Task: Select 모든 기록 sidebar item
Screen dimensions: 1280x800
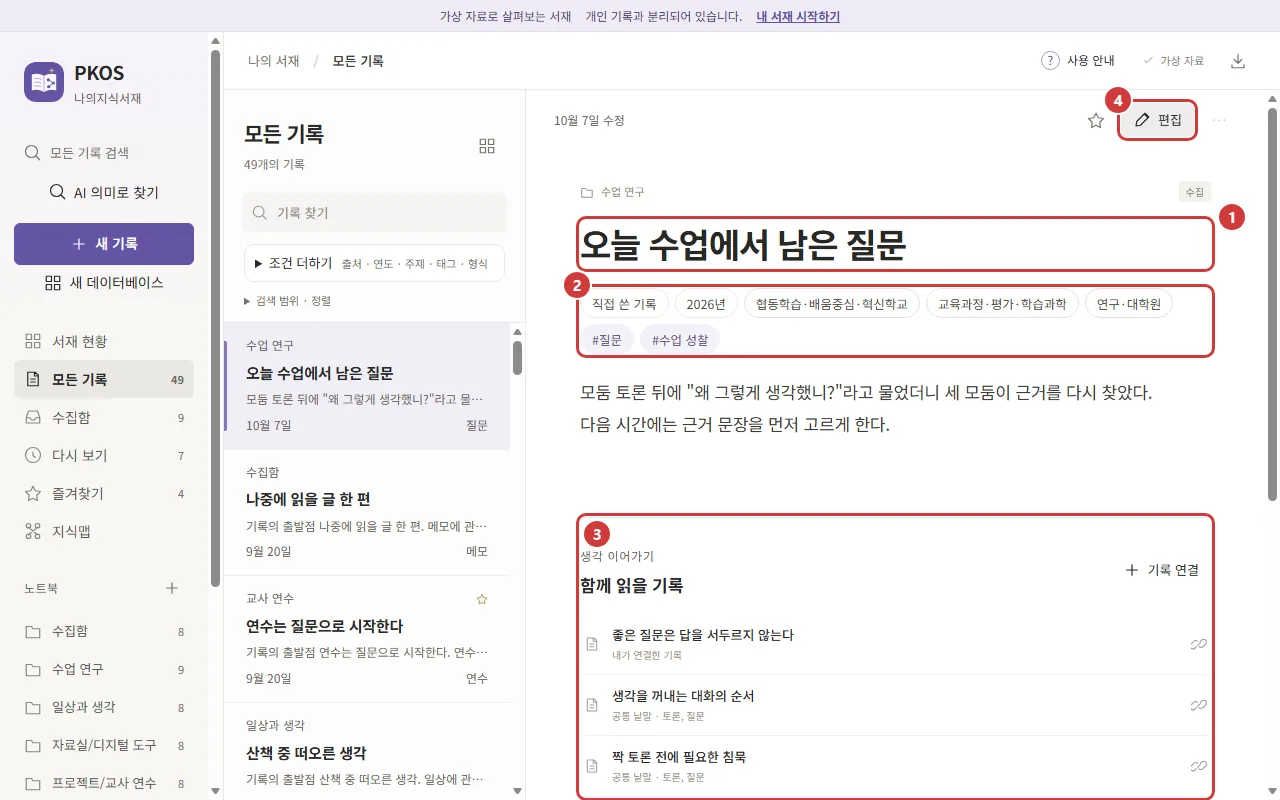Action: (x=104, y=380)
